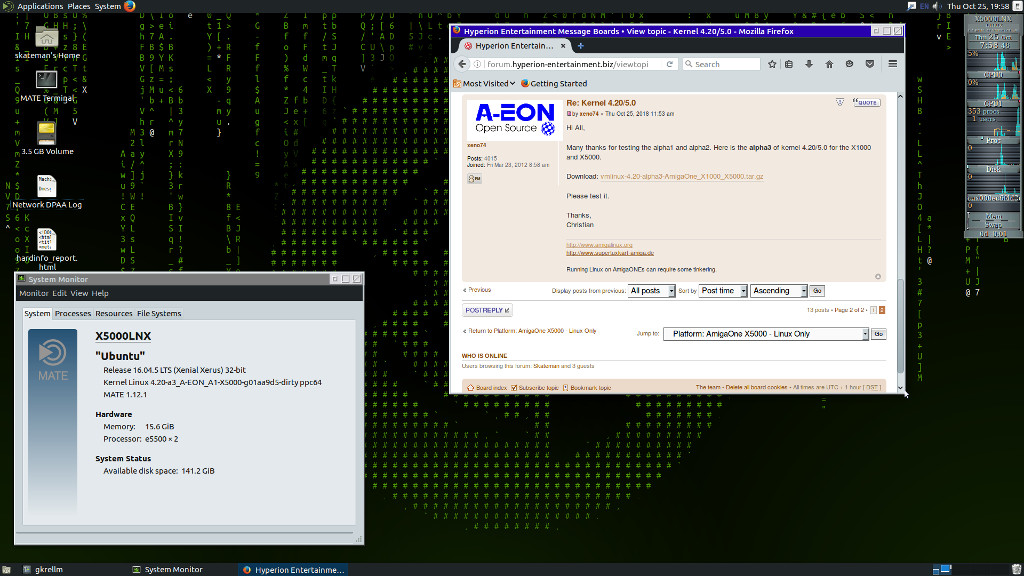Click the report post icon beside Quote

840,103
